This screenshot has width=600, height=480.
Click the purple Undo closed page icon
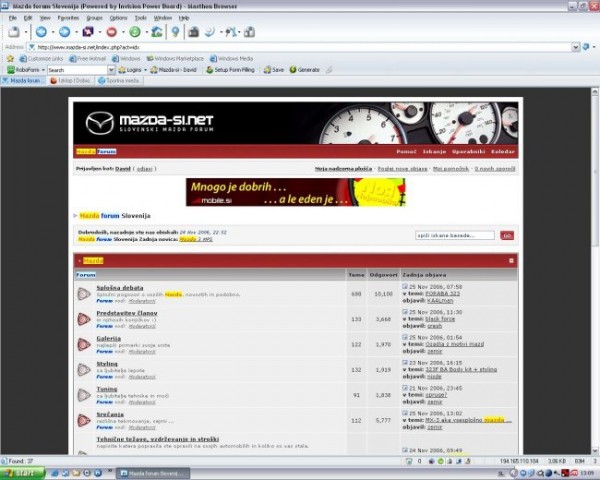(x=88, y=32)
